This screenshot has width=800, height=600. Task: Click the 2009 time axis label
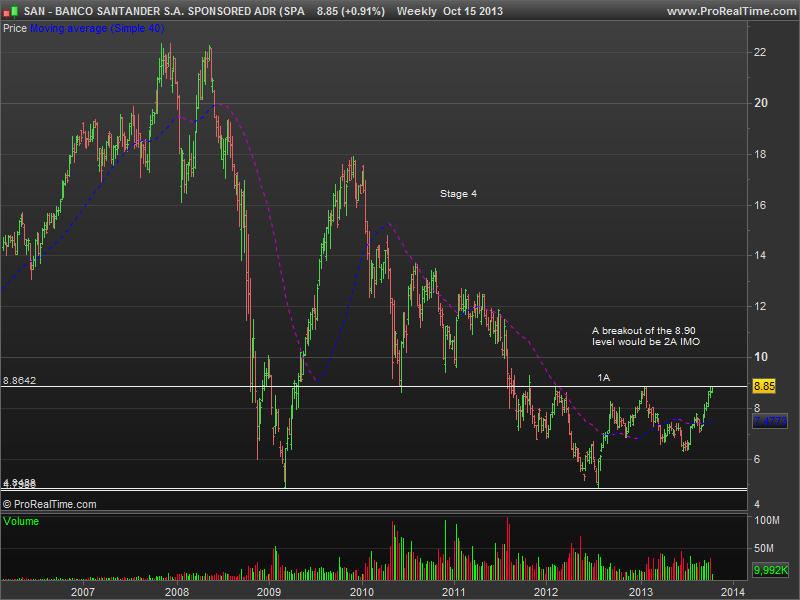tap(269, 592)
